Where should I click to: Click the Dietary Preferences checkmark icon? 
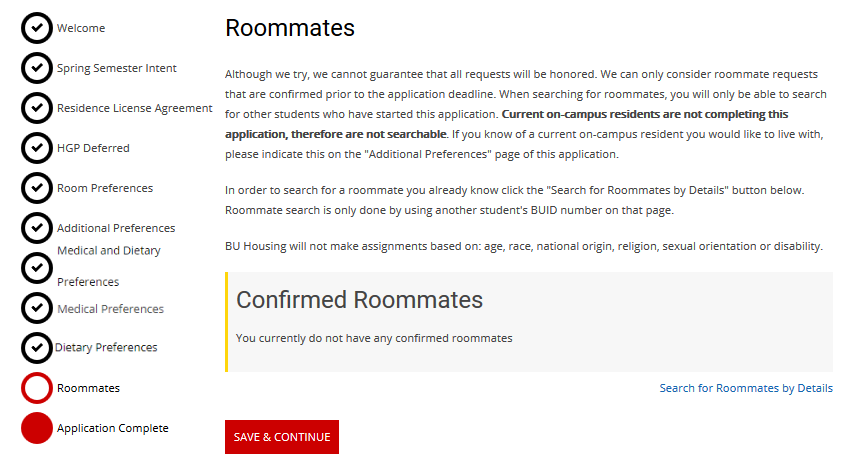tap(37, 347)
